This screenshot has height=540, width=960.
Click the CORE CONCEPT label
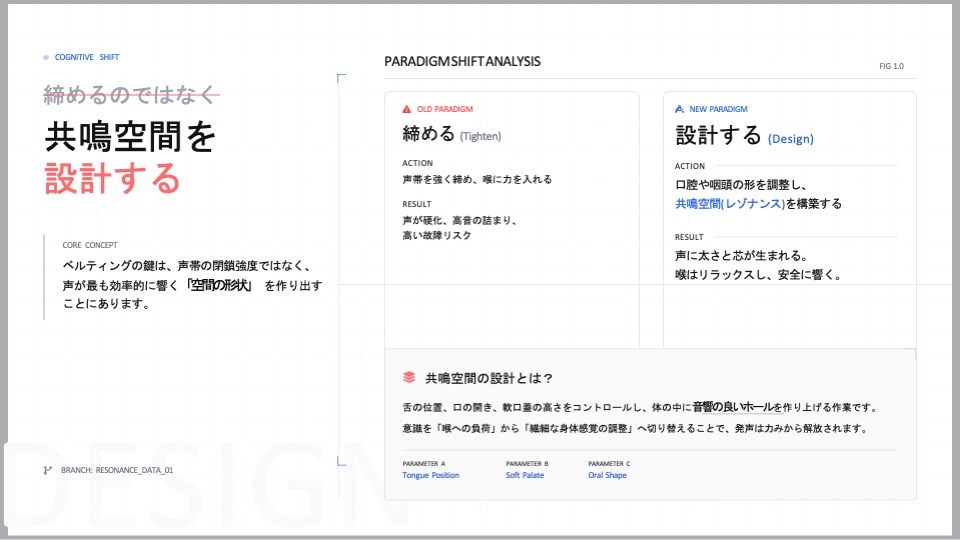(x=90, y=244)
